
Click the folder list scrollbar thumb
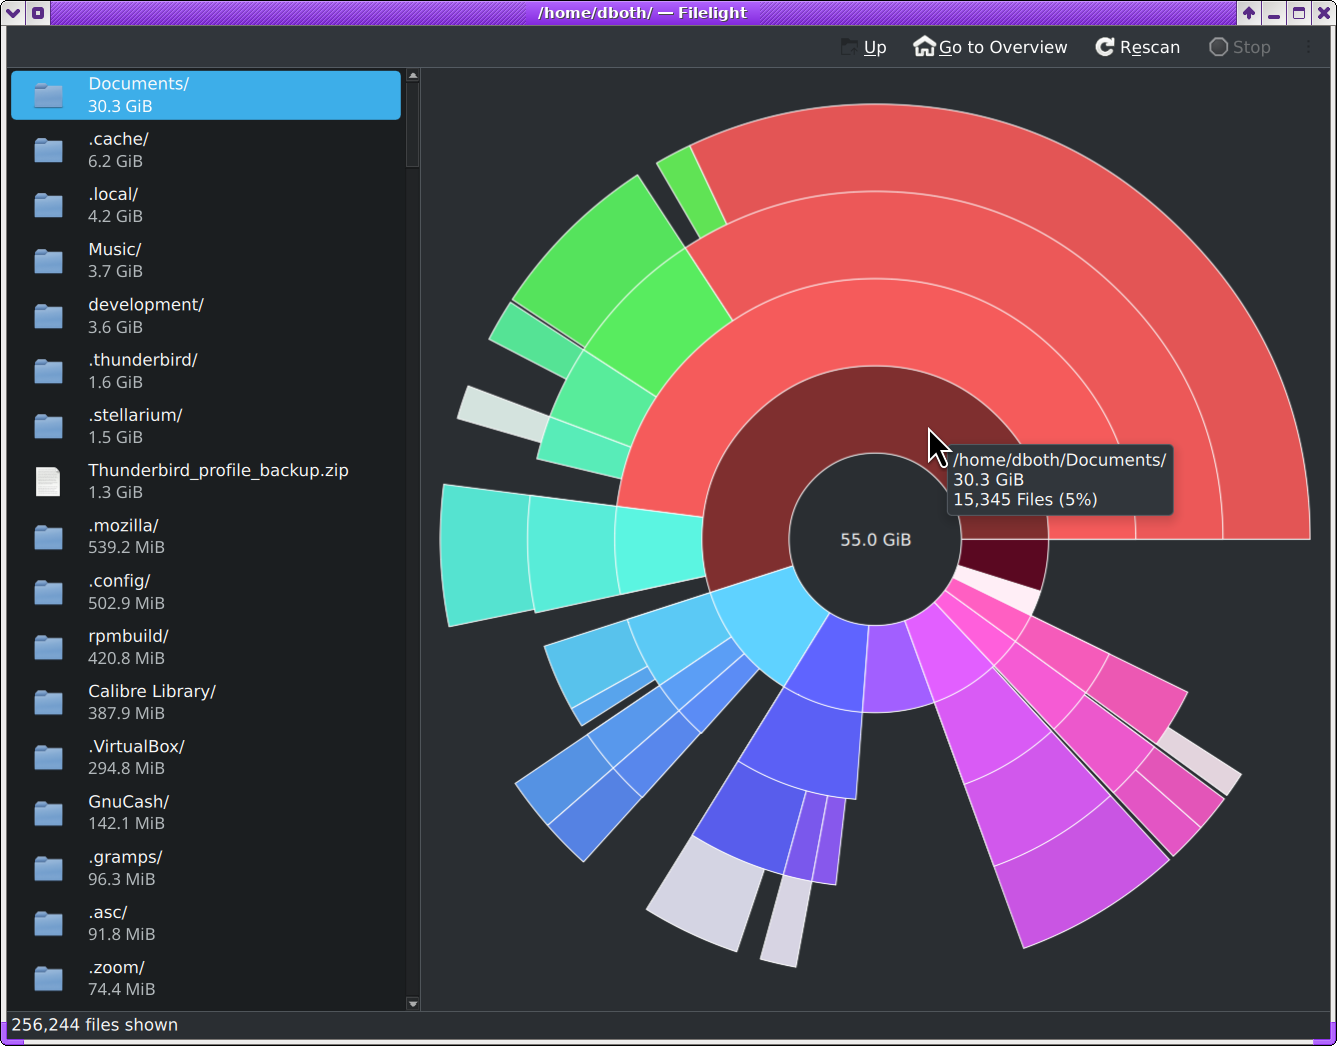pos(413,125)
